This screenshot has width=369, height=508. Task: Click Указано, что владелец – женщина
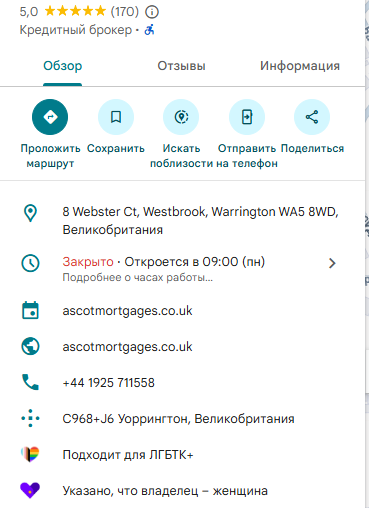tap(165, 491)
